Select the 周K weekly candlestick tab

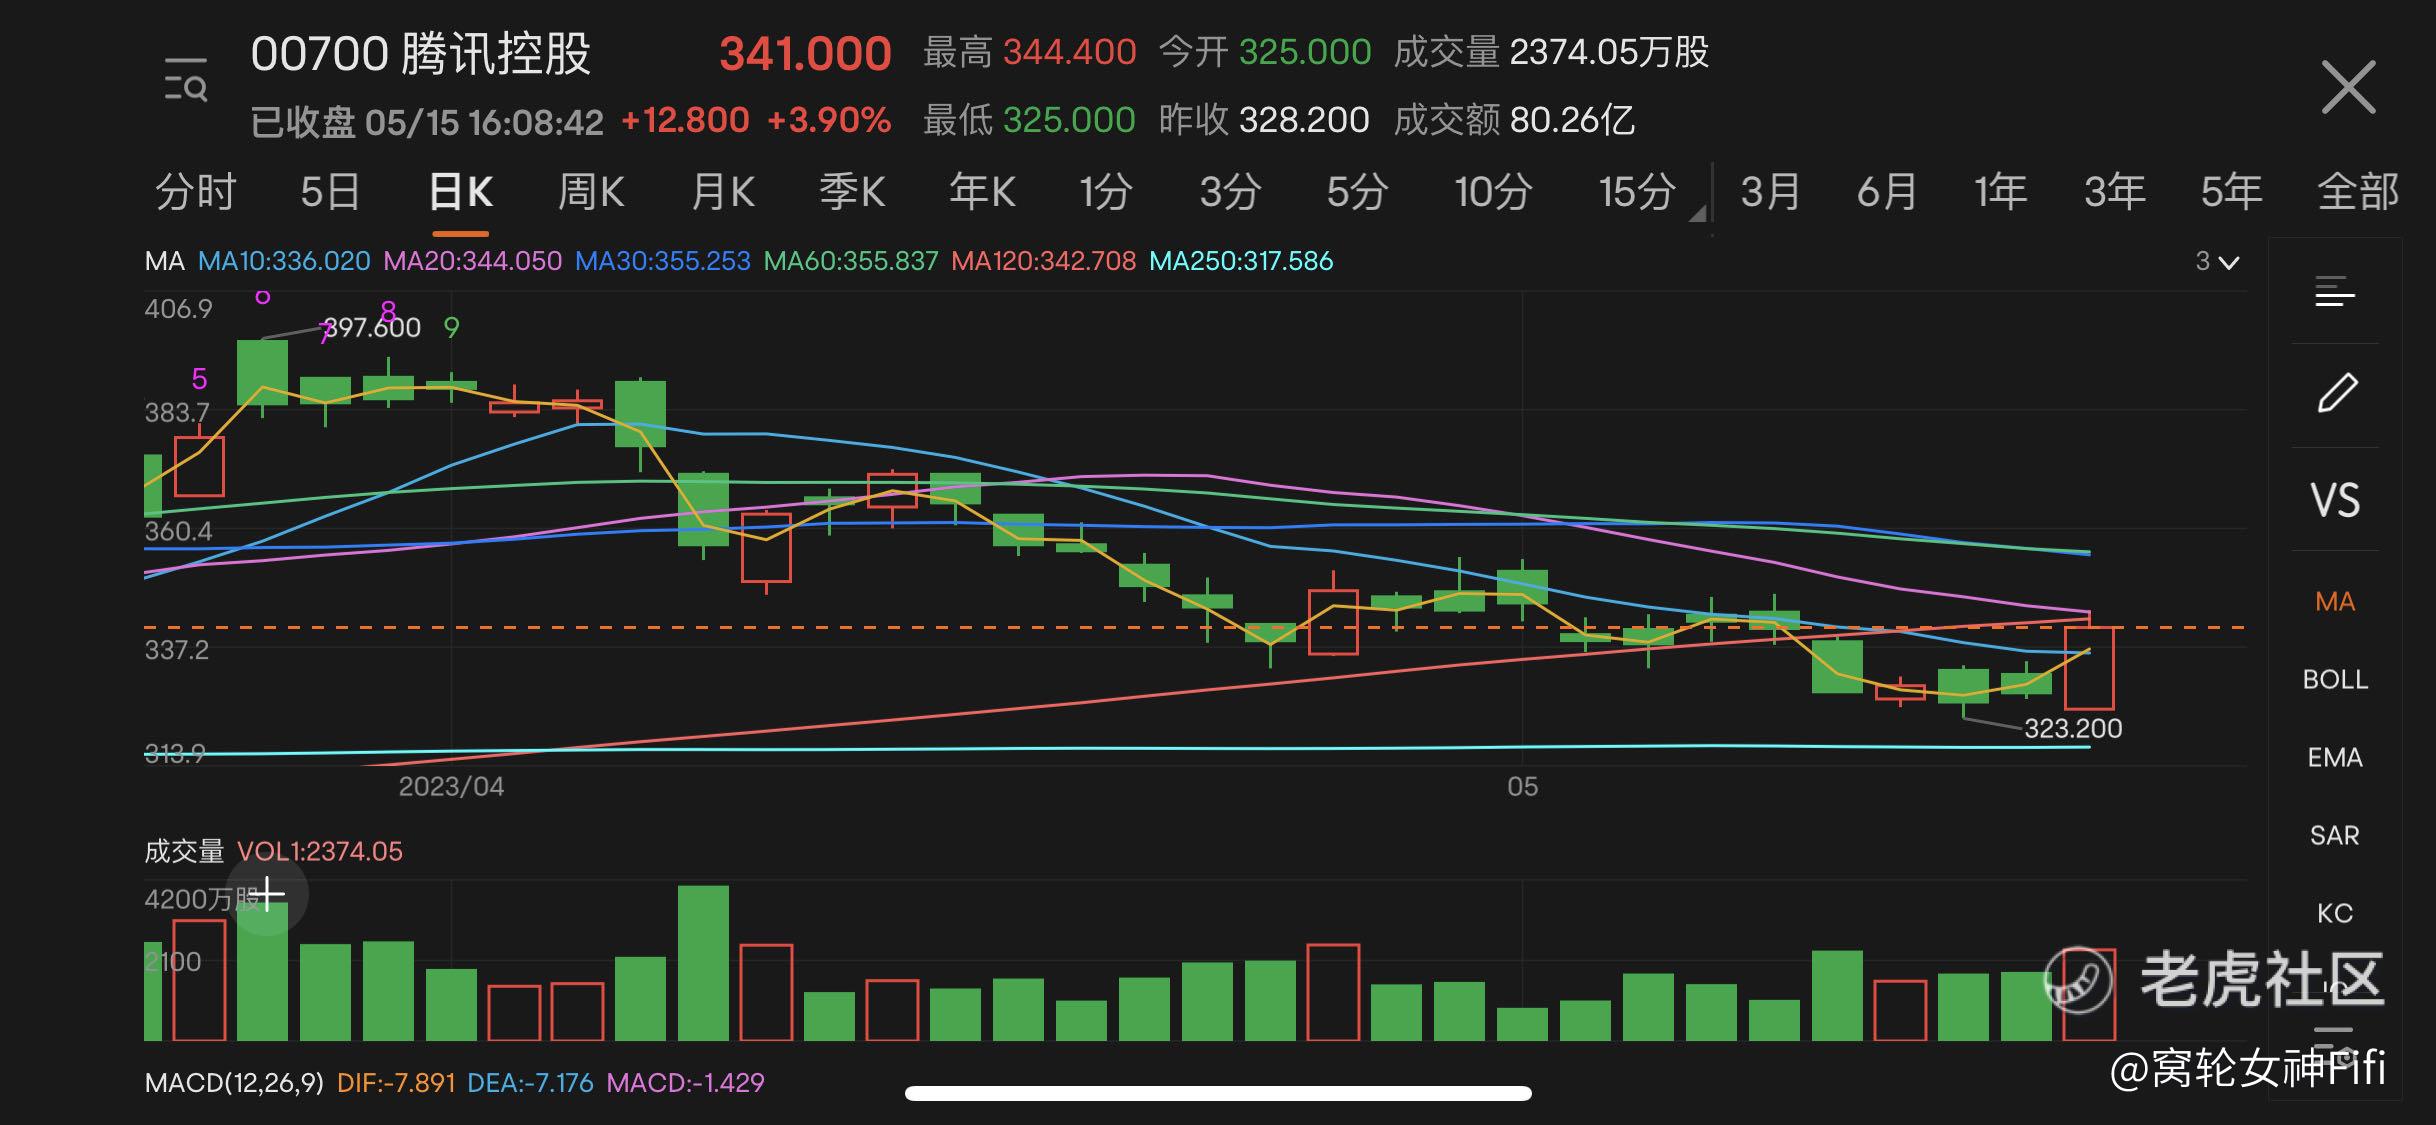(591, 191)
